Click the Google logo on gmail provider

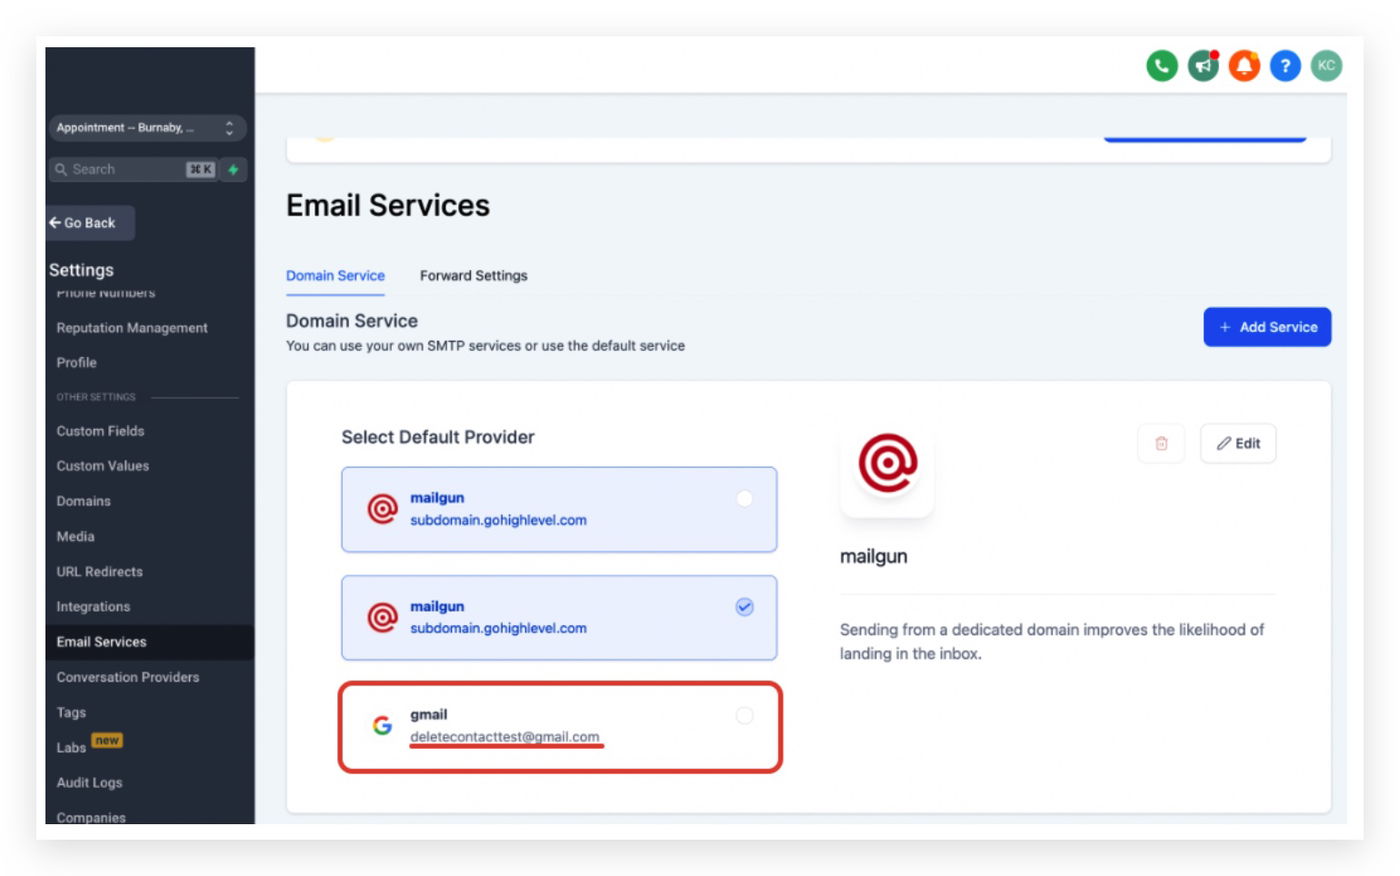pyautogui.click(x=382, y=725)
